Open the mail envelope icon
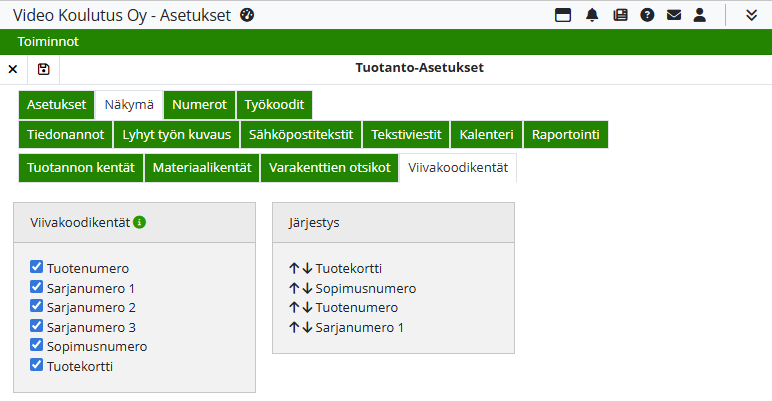This screenshot has height=401, width=772. (674, 15)
